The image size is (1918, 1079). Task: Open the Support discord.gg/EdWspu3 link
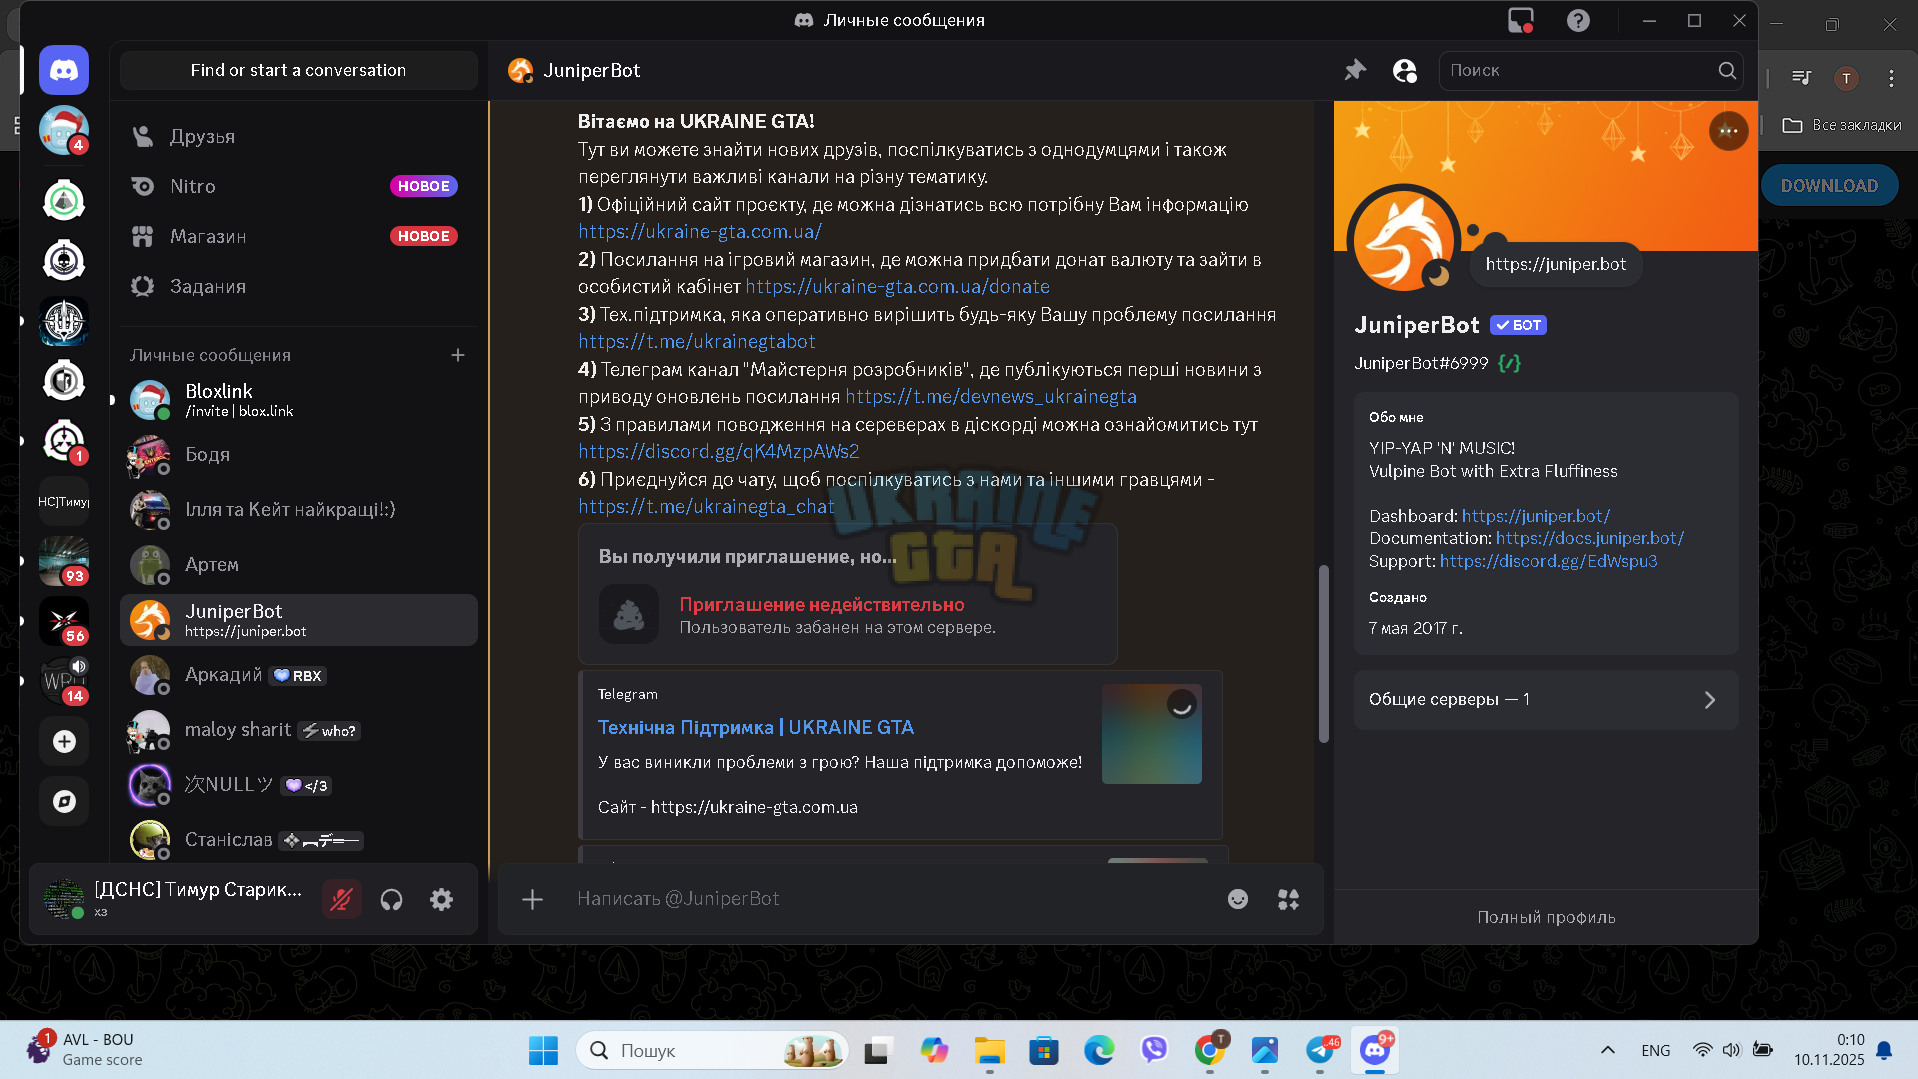1548,561
